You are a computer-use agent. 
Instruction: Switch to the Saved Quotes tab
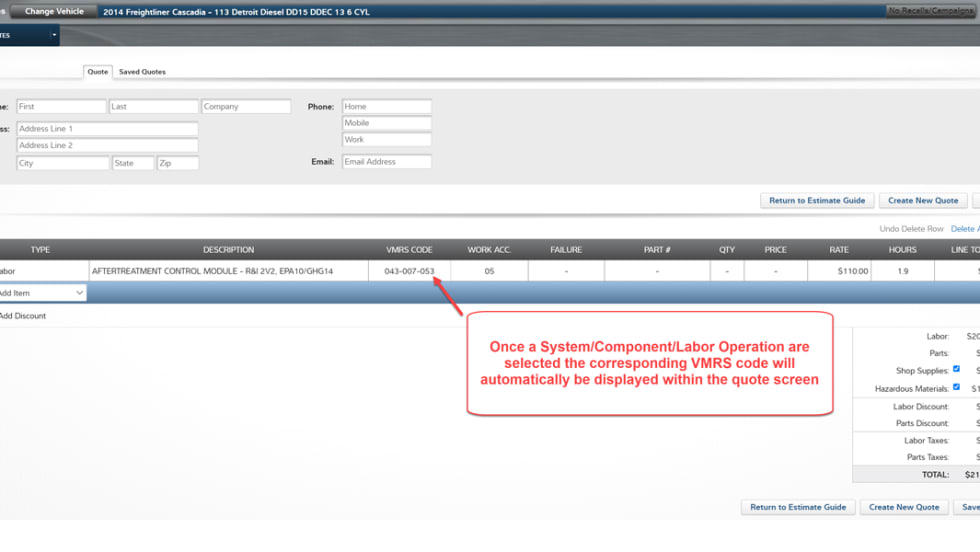click(x=142, y=72)
